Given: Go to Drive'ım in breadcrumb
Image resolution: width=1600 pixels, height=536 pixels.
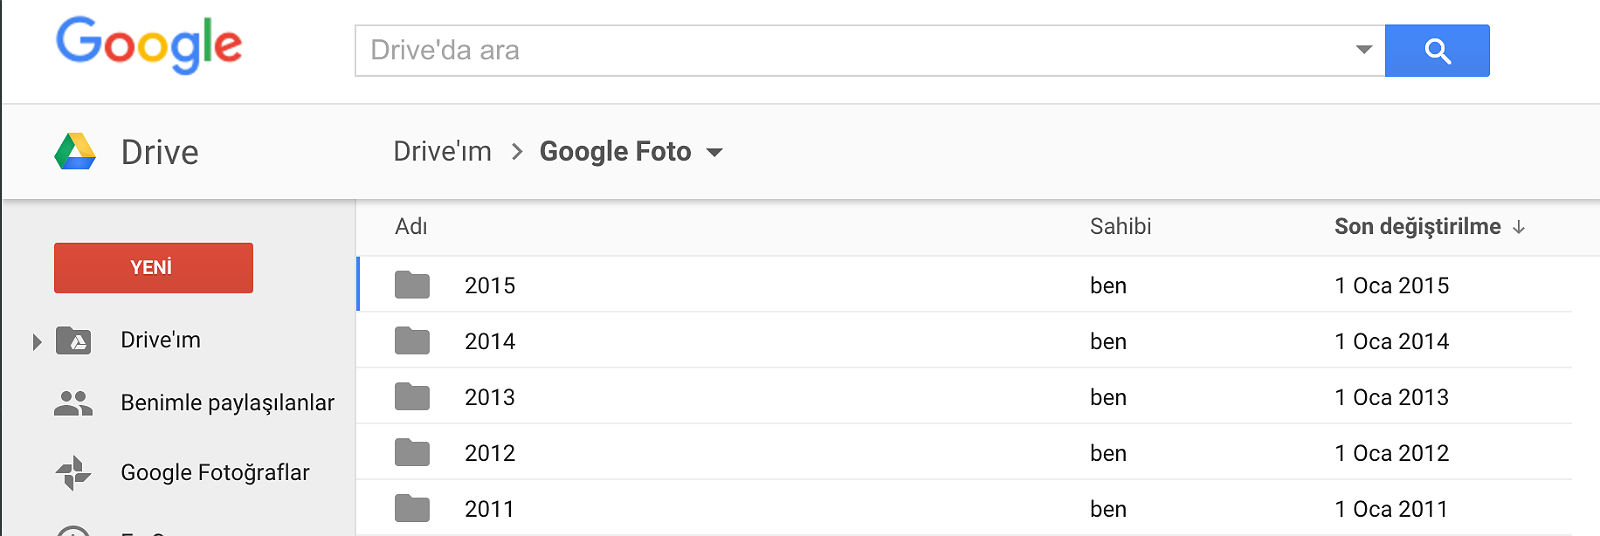Looking at the screenshot, I should pyautogui.click(x=442, y=152).
